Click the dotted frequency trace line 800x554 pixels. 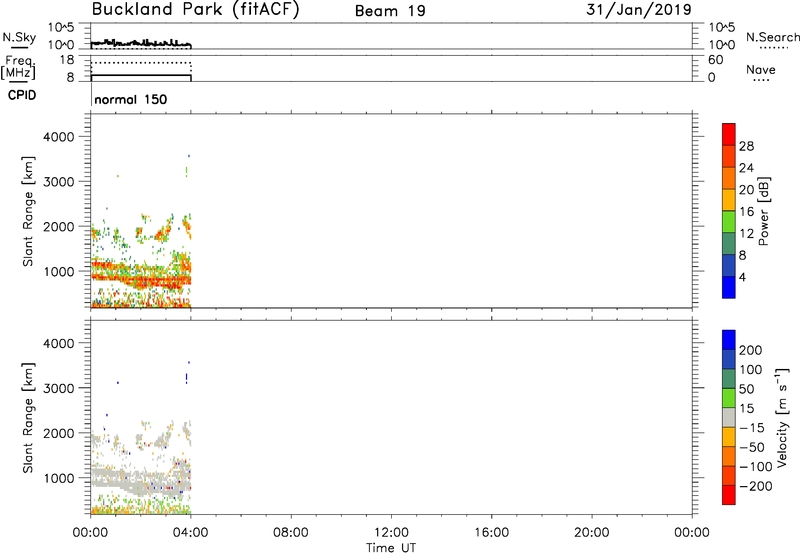tap(141, 63)
